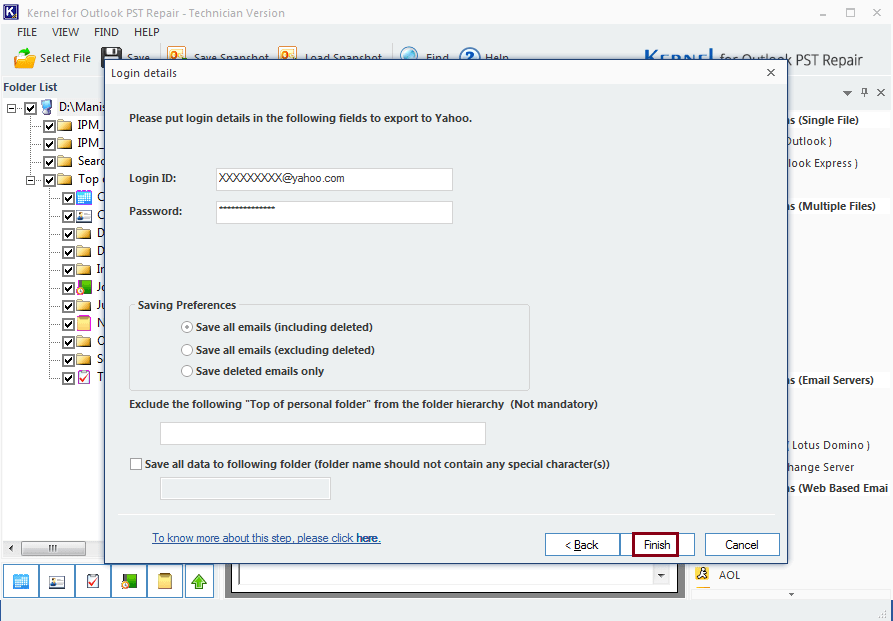This screenshot has width=893, height=621.
Task: Open Journal view from bottom button bar
Action: (129, 581)
